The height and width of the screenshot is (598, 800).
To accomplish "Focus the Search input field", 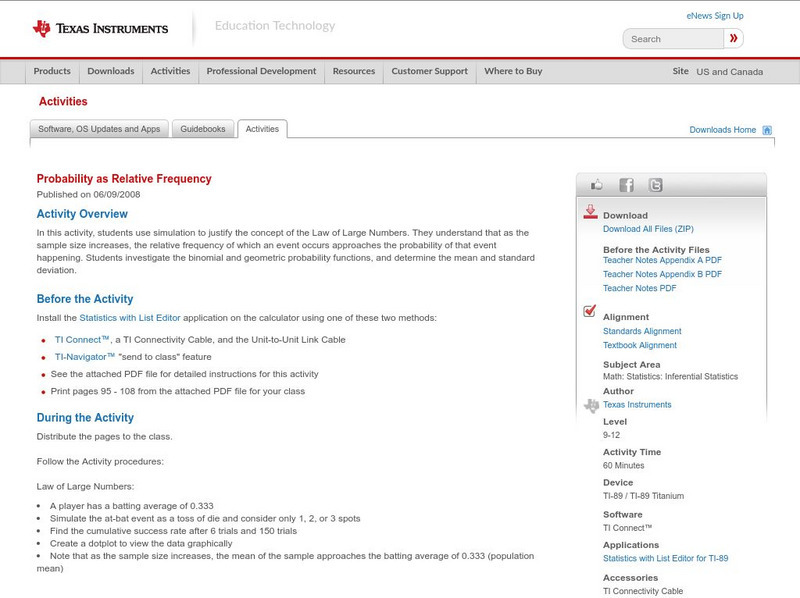I will pyautogui.click(x=673, y=39).
